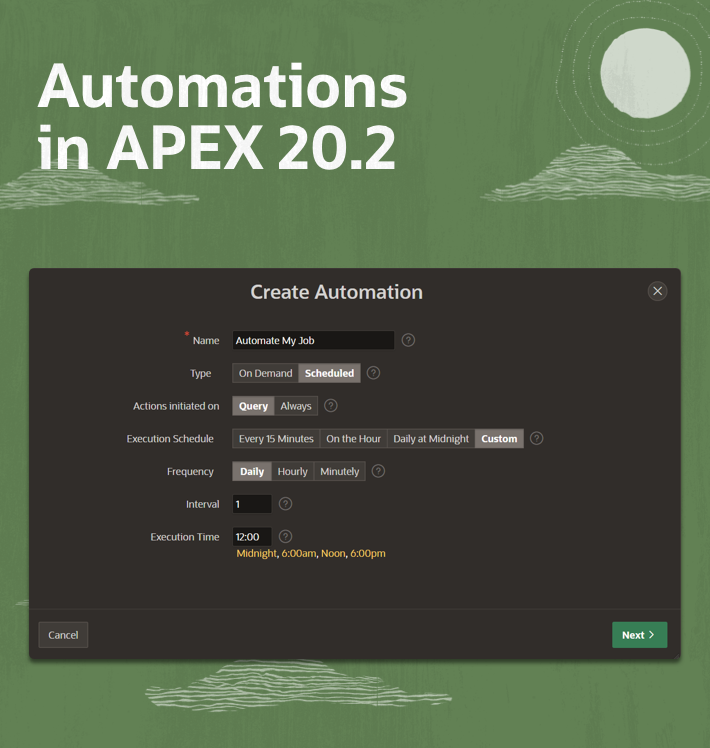The width and height of the screenshot is (710, 748).
Task: Click the Execution Time label
Action: [x=185, y=537]
